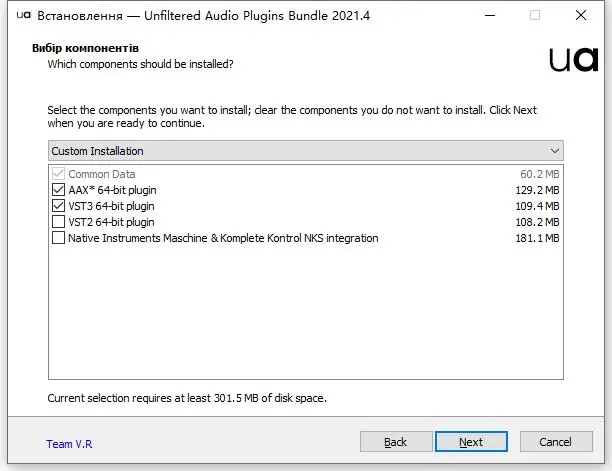This screenshot has width=612, height=471.
Task: Minimize the installer window
Action: [490, 15]
